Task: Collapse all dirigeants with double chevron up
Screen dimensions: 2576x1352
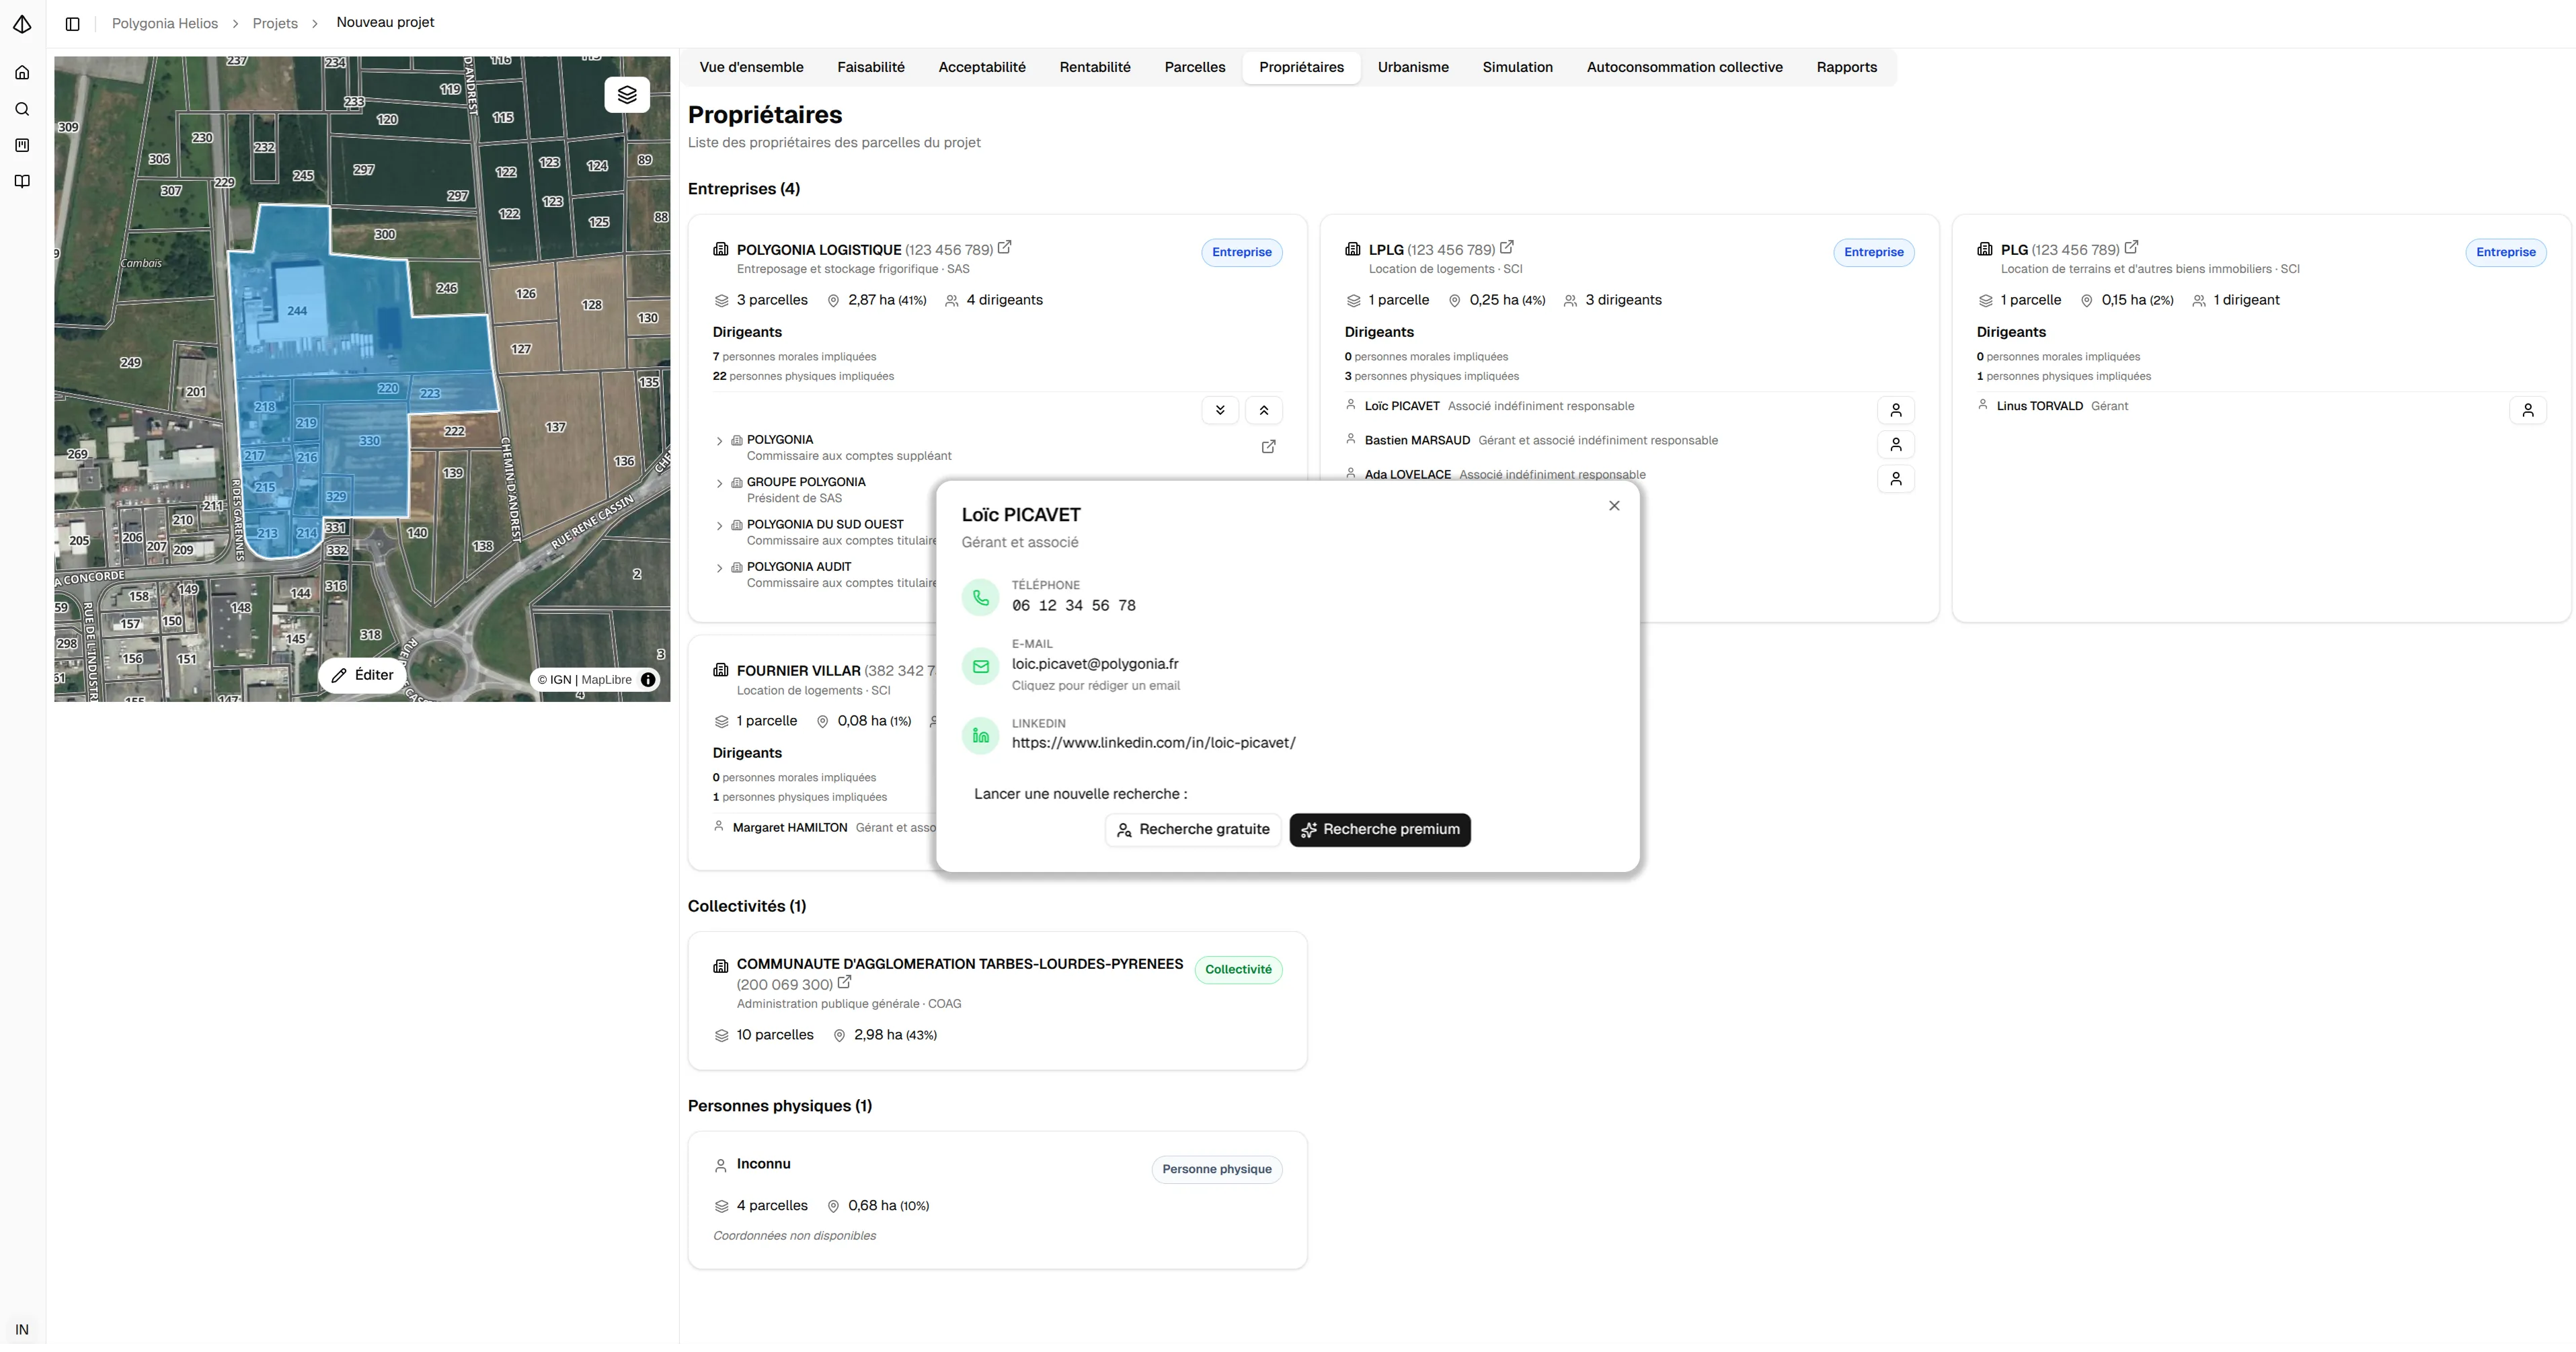Action: pyautogui.click(x=1264, y=410)
